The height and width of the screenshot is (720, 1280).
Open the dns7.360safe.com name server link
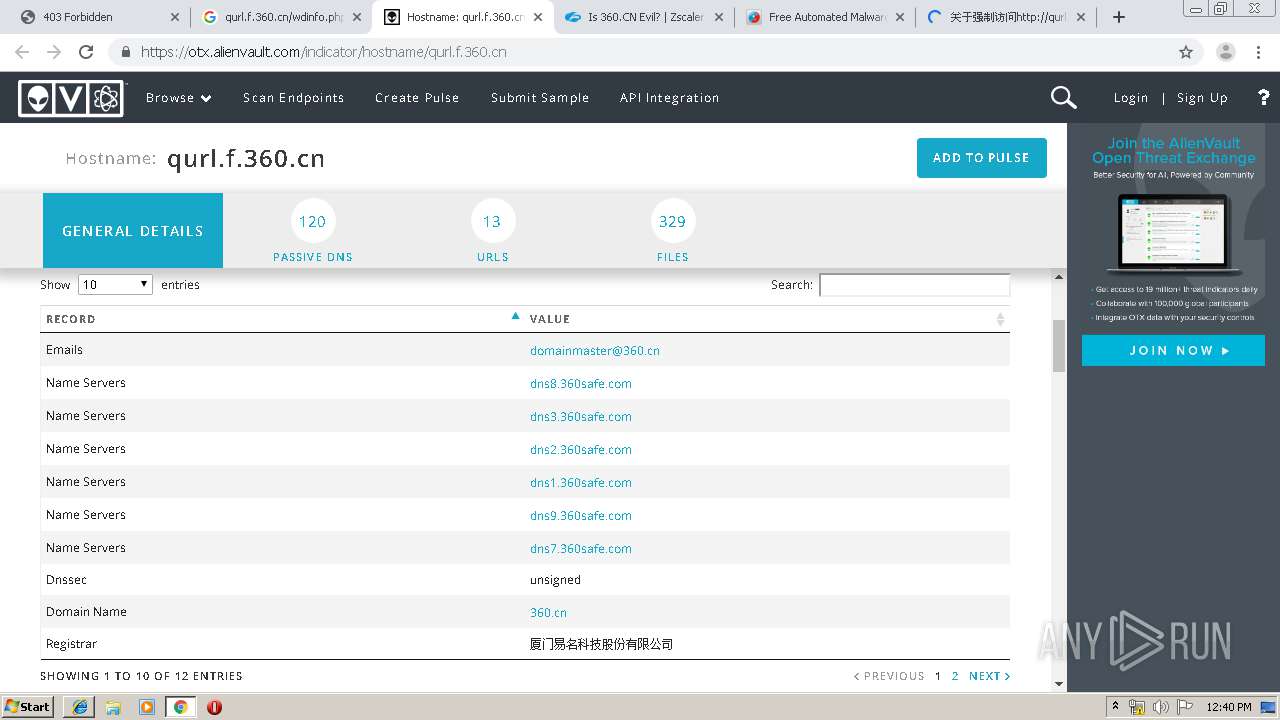coord(581,549)
